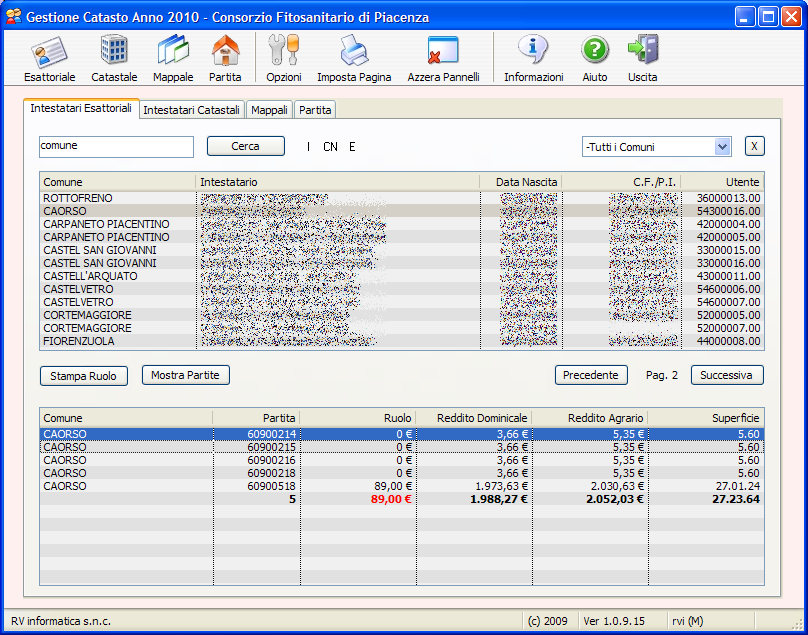The height and width of the screenshot is (635, 808).
Task: Select the row with Utente 52000005.00
Action: click(x=402, y=315)
